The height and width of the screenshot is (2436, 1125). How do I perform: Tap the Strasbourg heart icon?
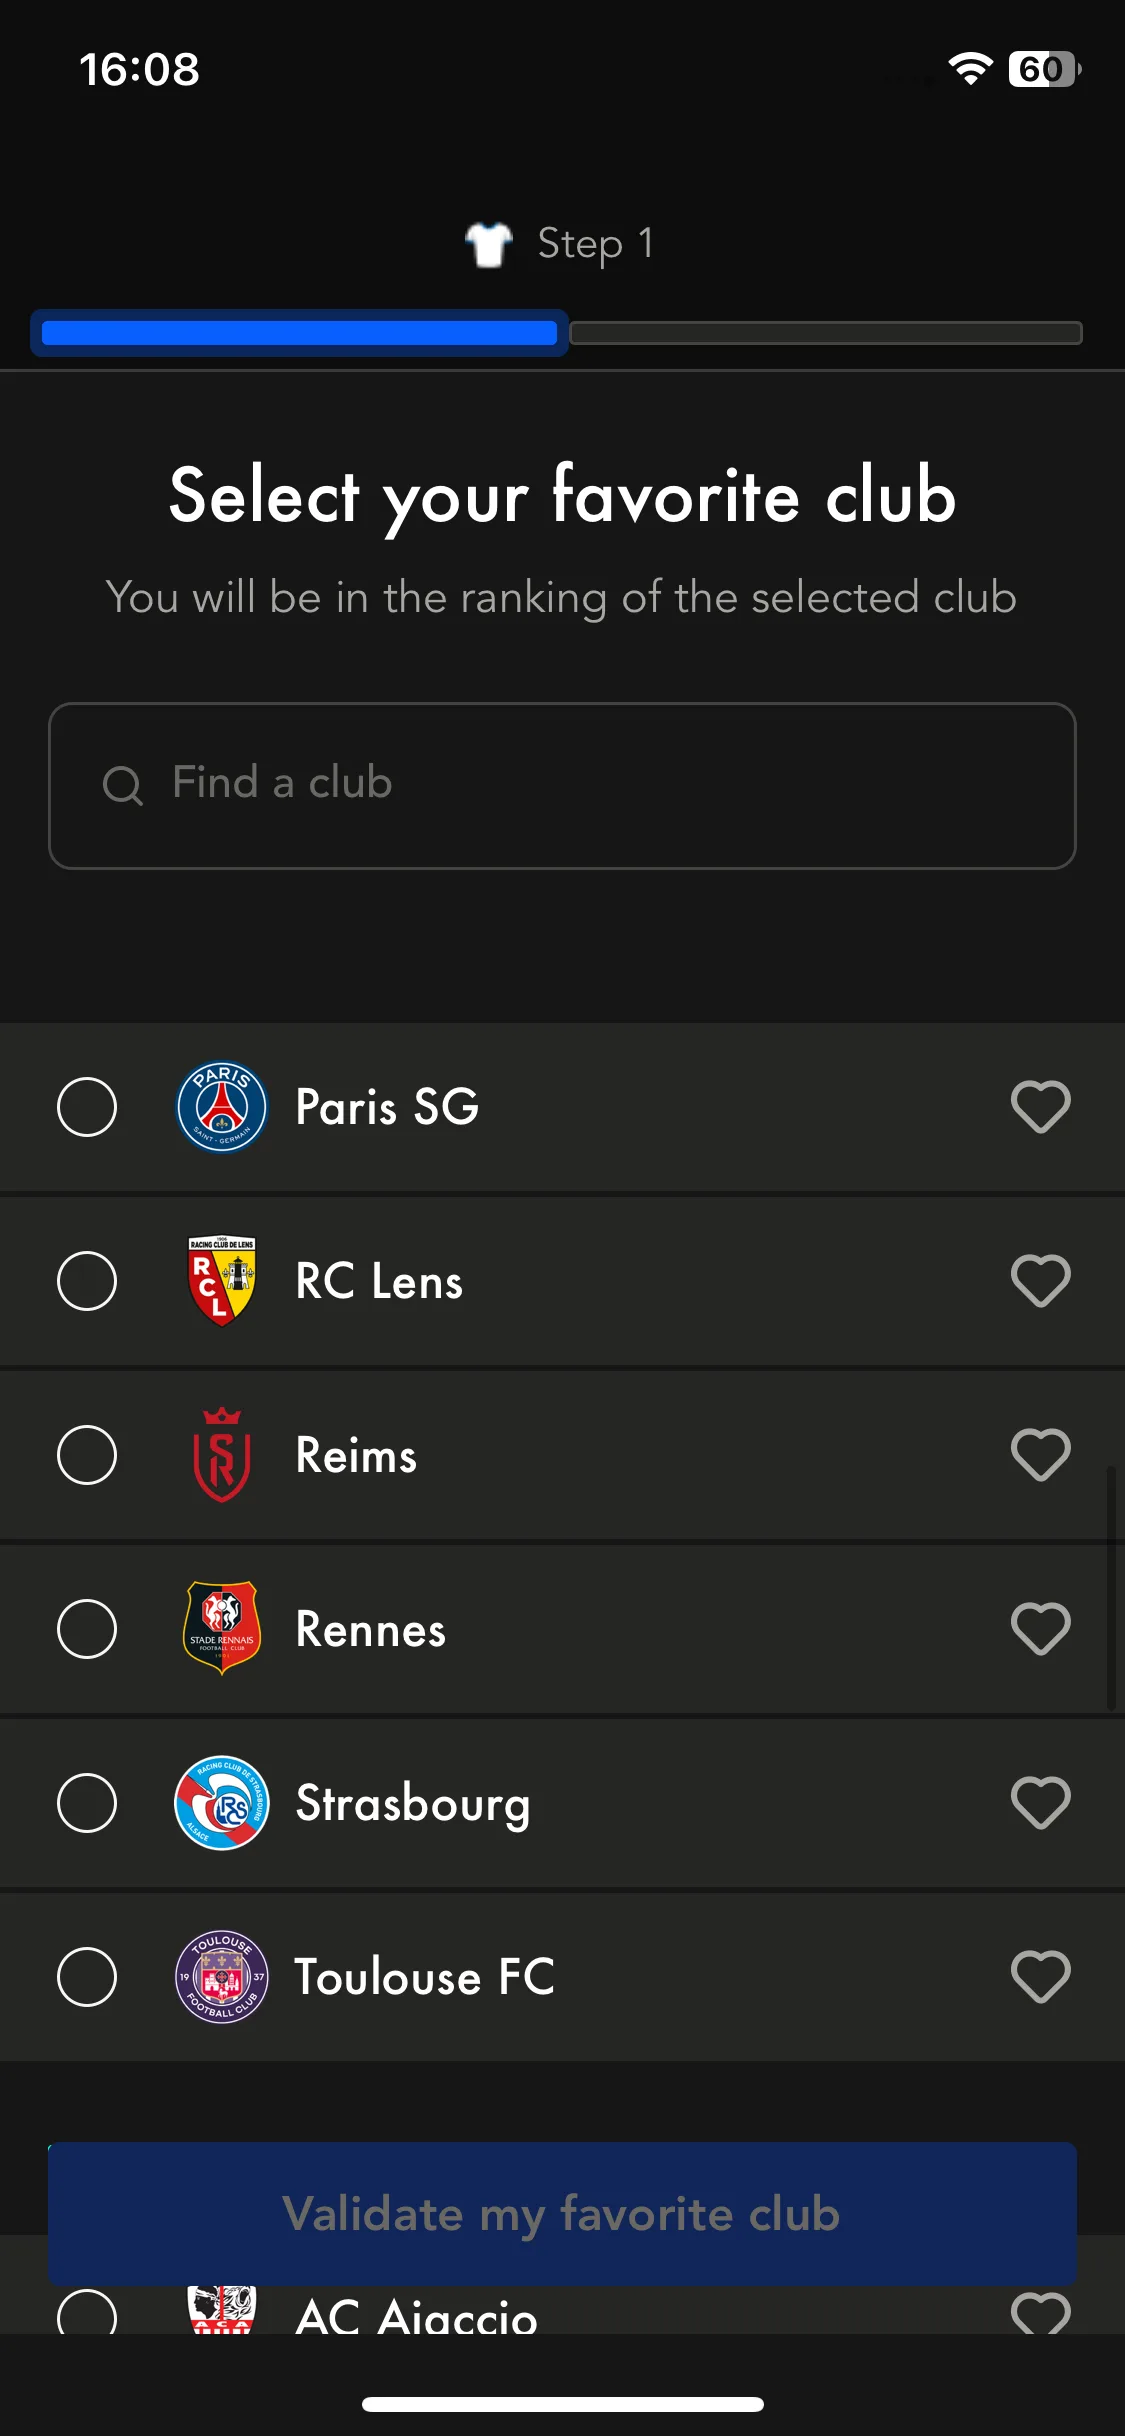point(1040,1803)
